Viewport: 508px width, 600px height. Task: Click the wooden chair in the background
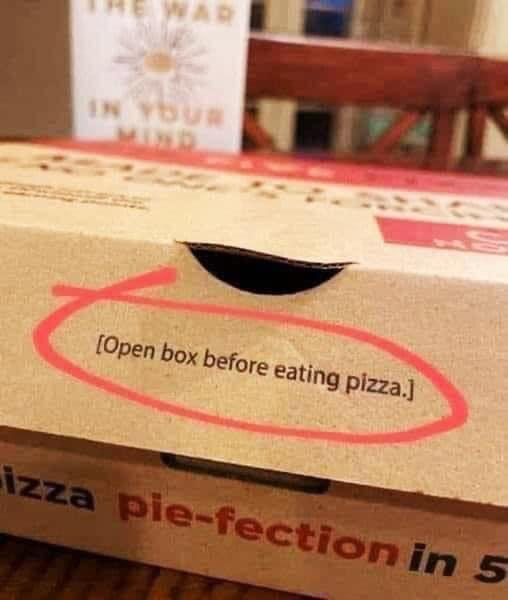[377, 101]
